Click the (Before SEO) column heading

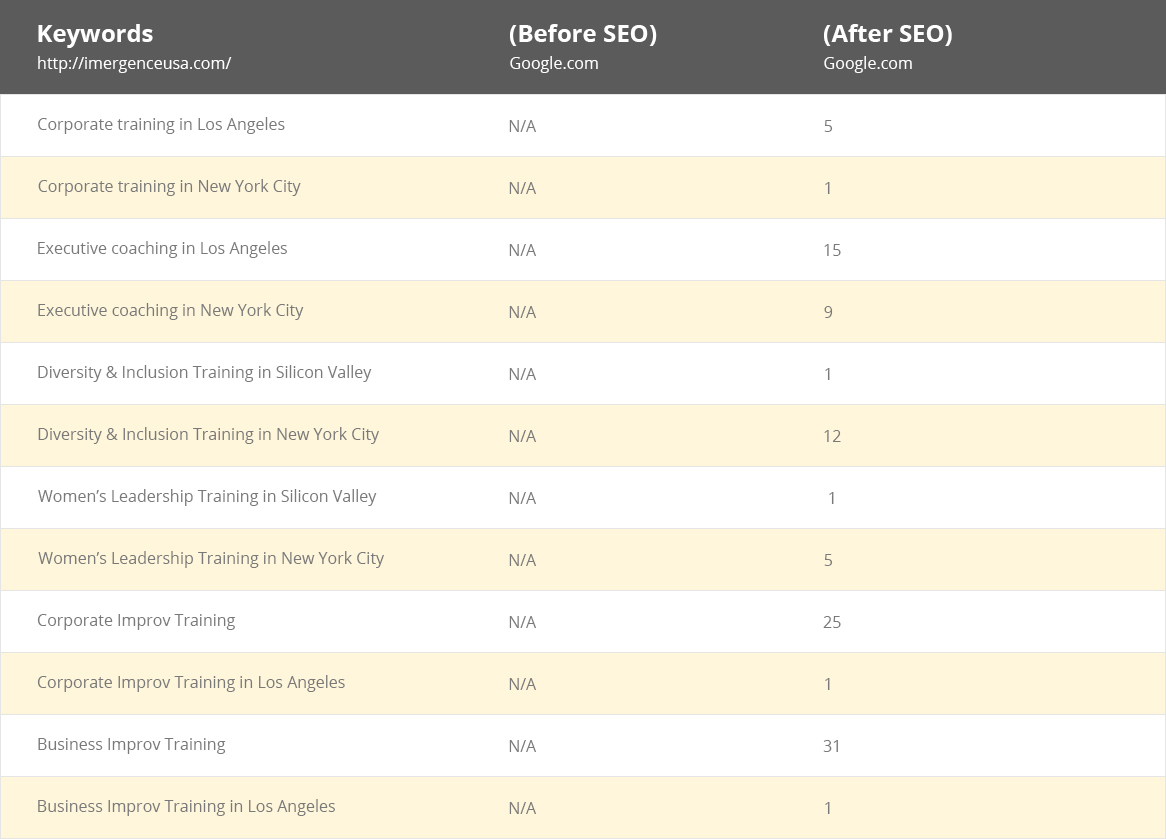click(582, 33)
